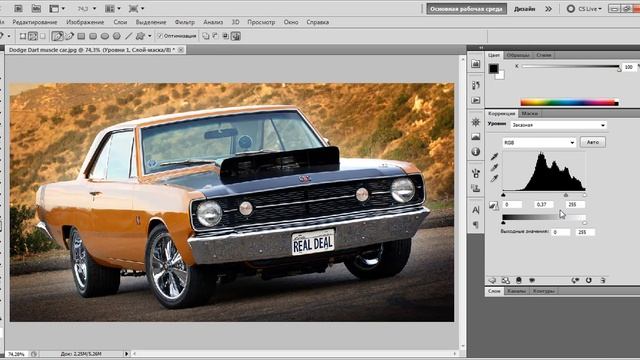The height and width of the screenshot is (360, 640).
Task: Click the Авто button in Levels
Action: [593, 142]
